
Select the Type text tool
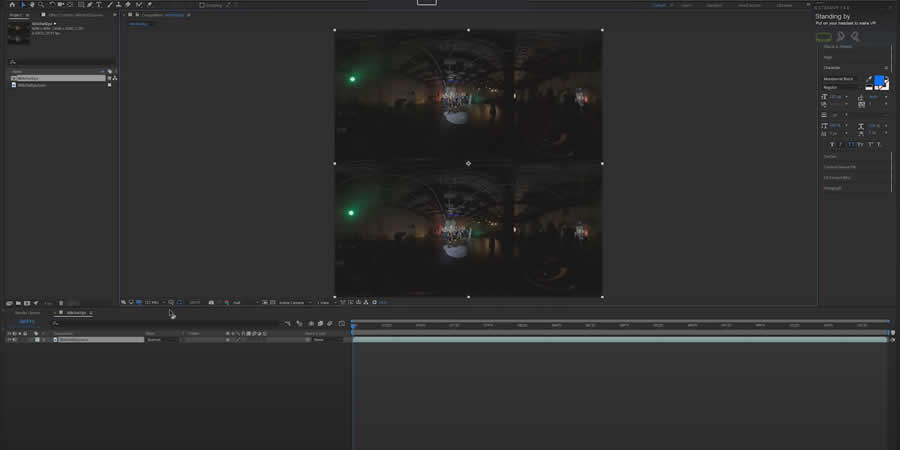[x=98, y=5]
